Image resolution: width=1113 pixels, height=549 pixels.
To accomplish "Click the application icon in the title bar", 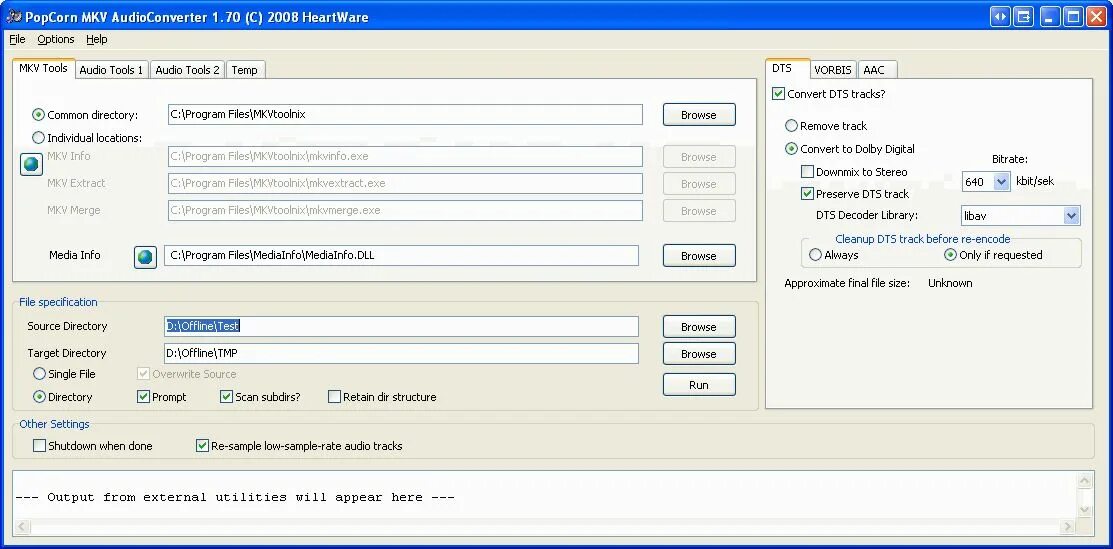I will point(13,16).
